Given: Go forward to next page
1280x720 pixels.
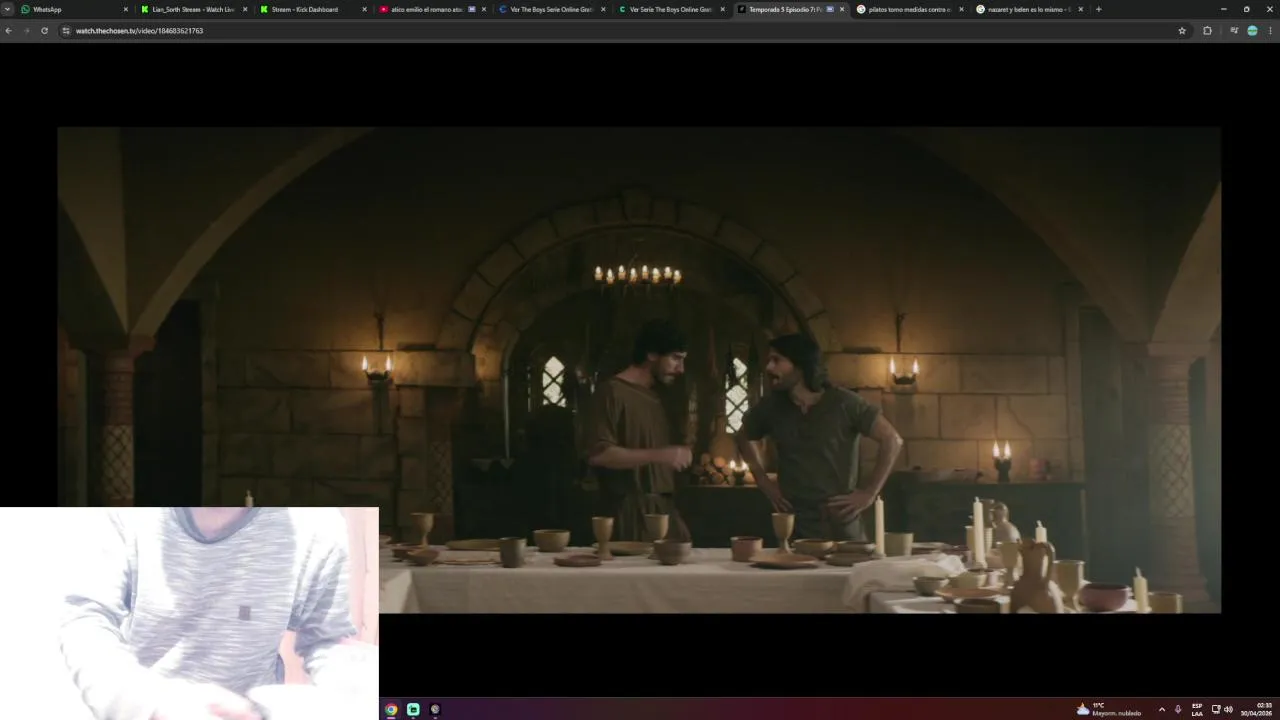Looking at the screenshot, I should [26, 31].
